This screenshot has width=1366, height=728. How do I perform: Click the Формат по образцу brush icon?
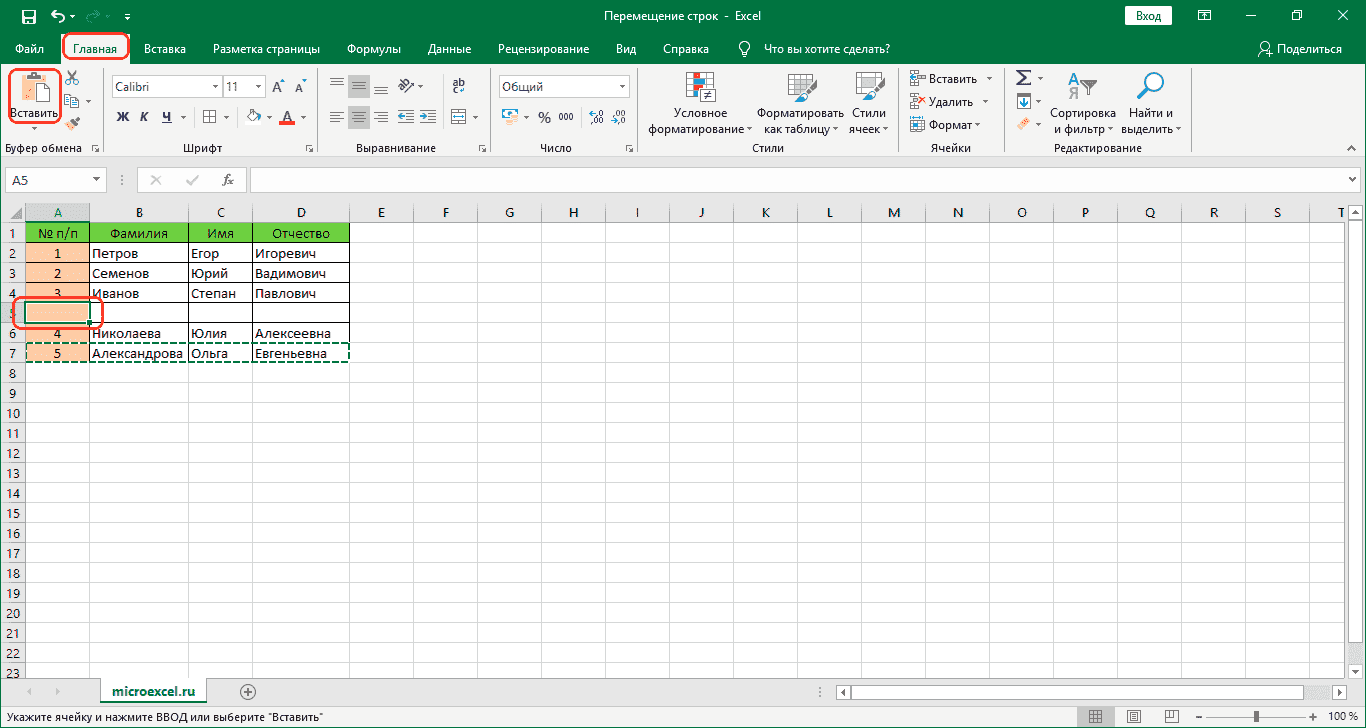tap(73, 123)
